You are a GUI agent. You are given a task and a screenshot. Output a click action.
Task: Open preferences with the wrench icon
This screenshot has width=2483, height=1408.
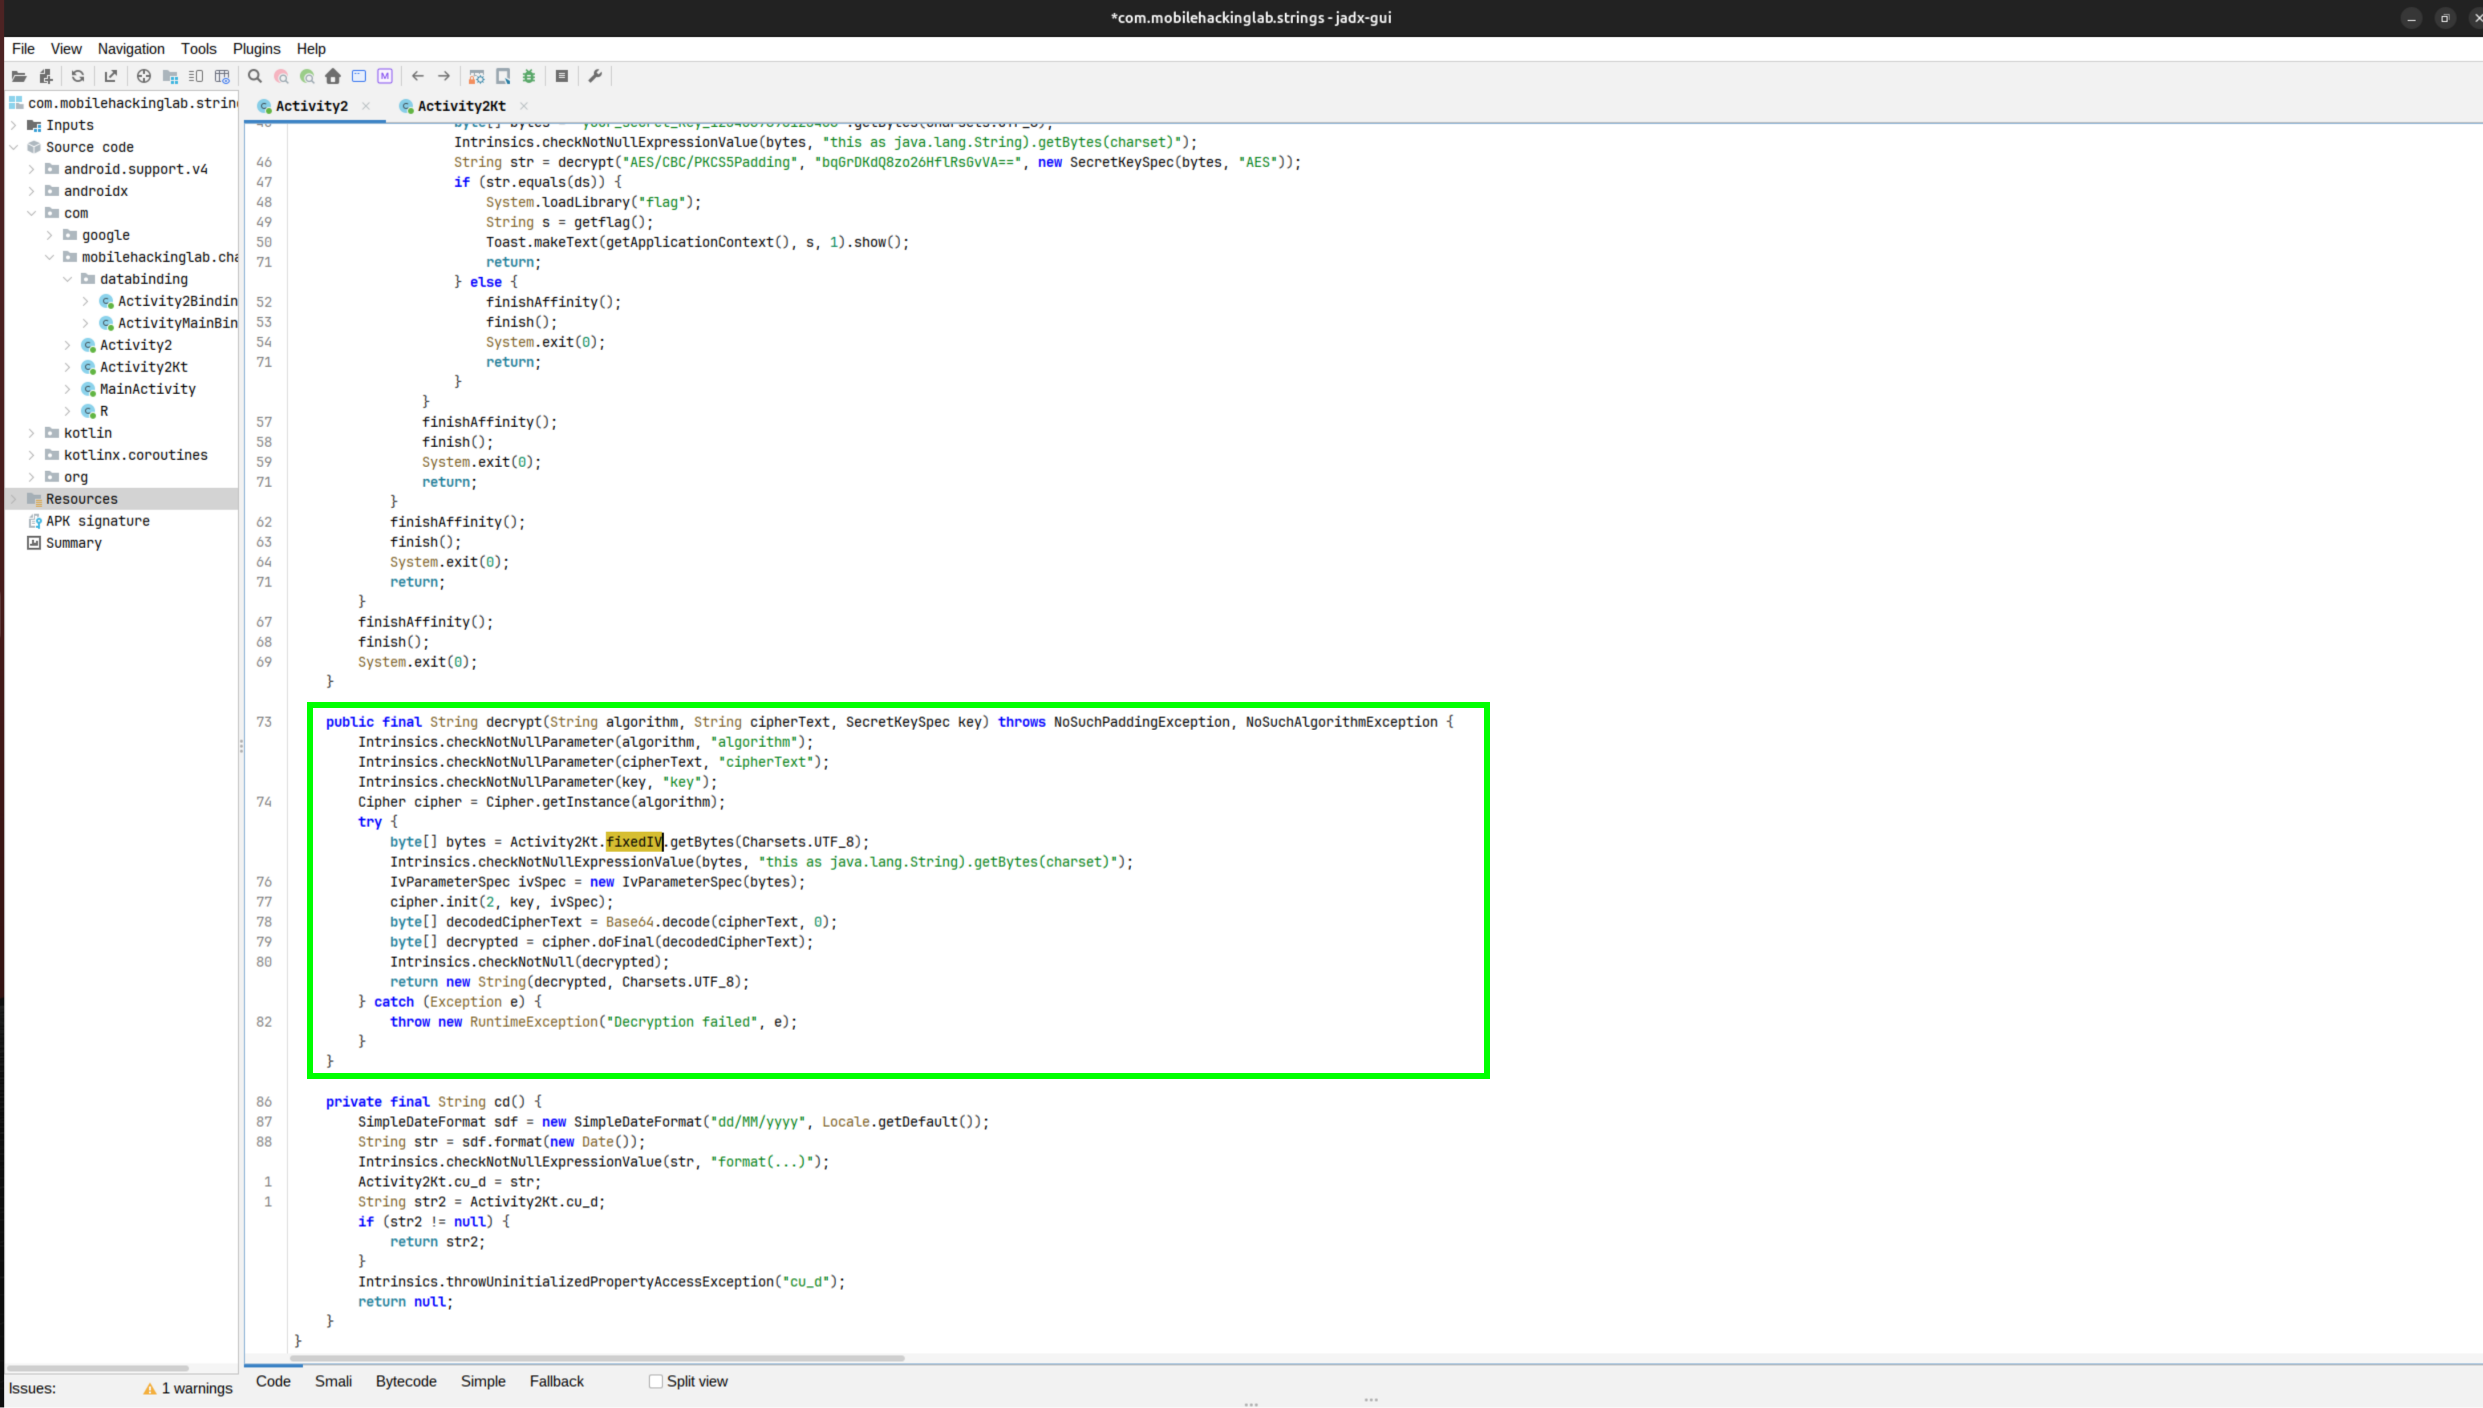coord(595,76)
